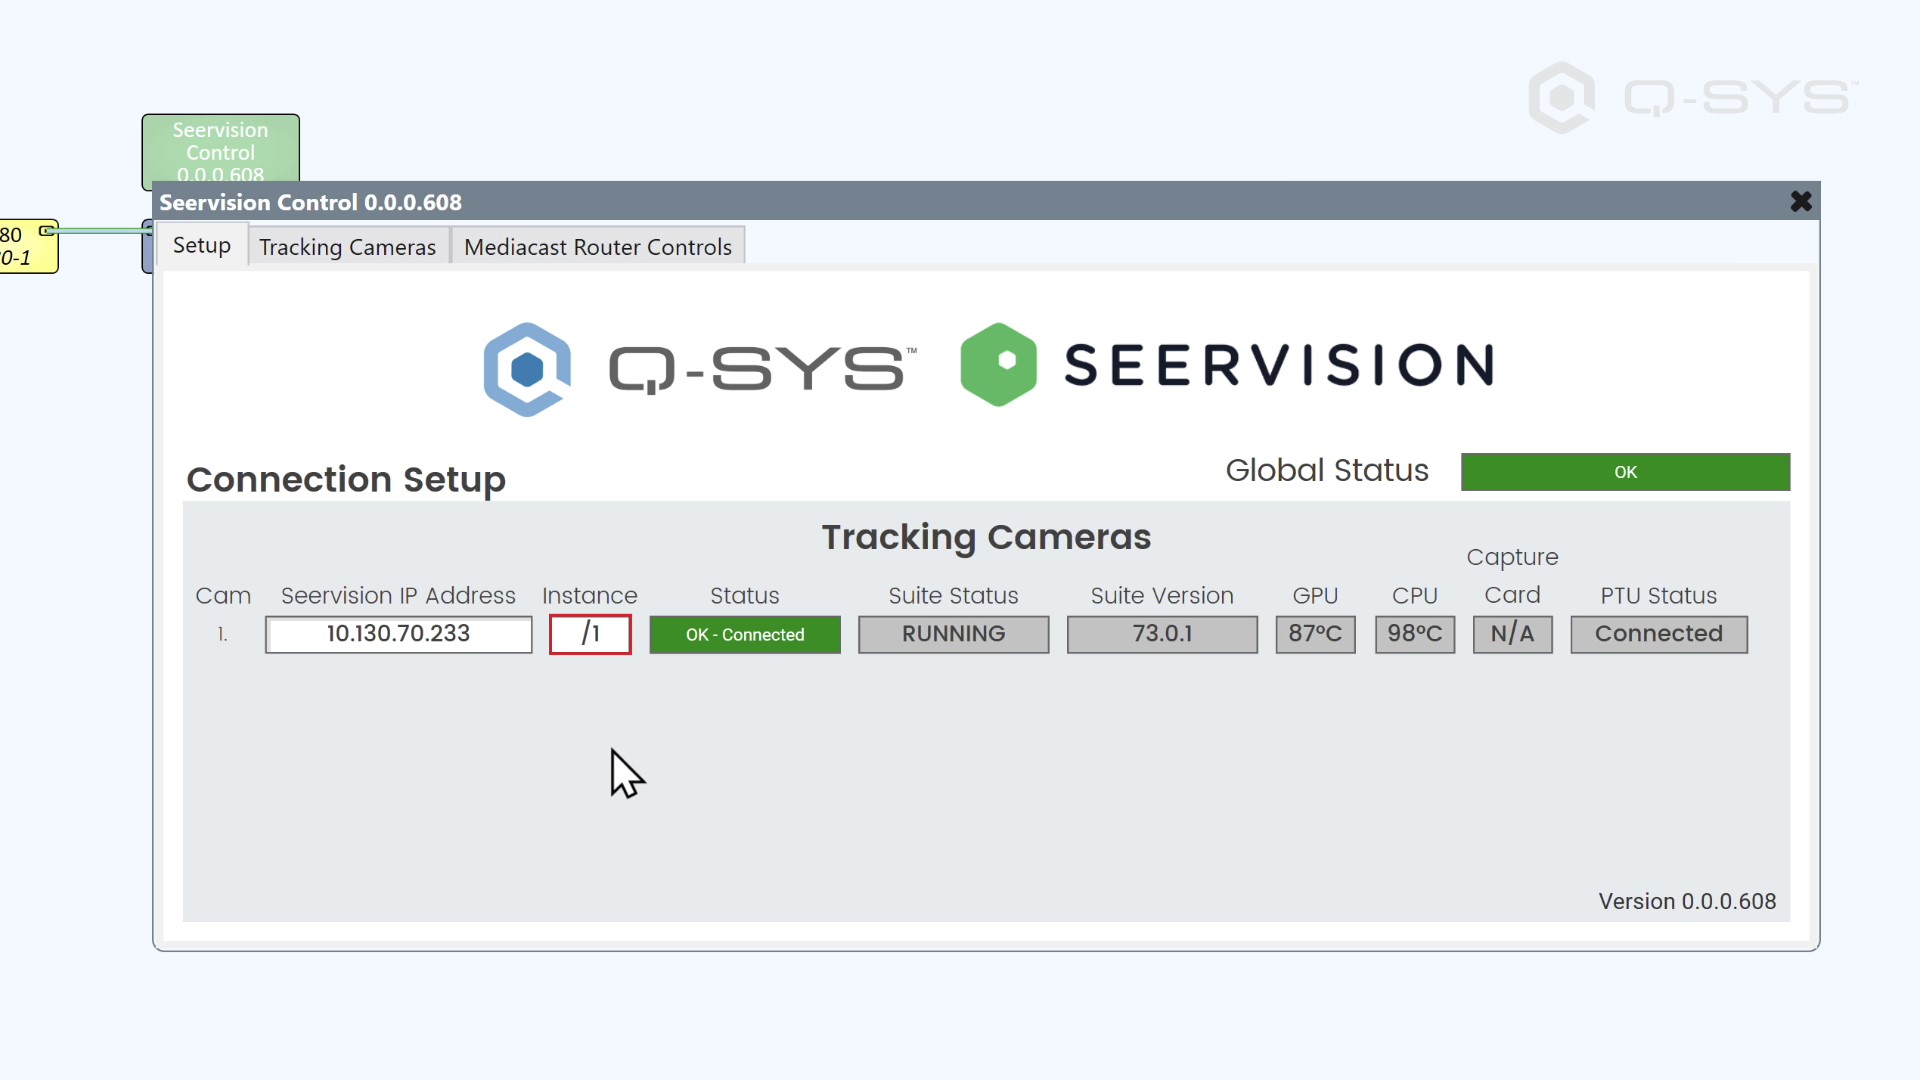
Task: Click the Seervision IP Address field 10.130.70.233
Action: 398,634
